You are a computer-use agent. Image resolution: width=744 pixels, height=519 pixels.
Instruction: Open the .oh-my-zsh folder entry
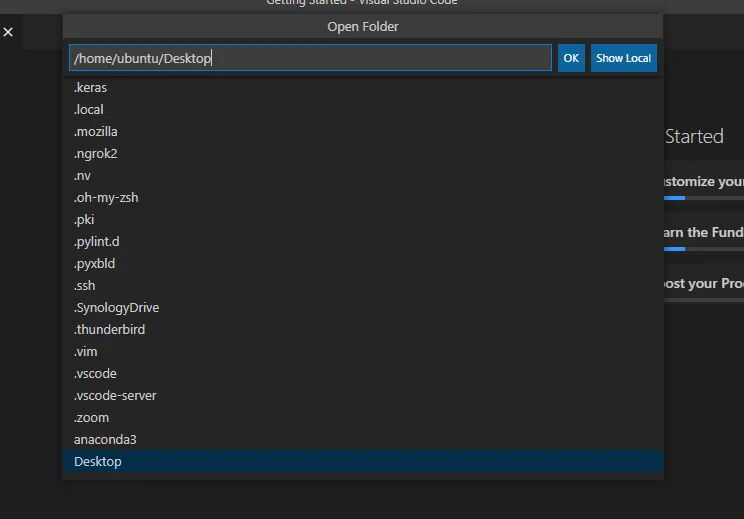(x=106, y=198)
